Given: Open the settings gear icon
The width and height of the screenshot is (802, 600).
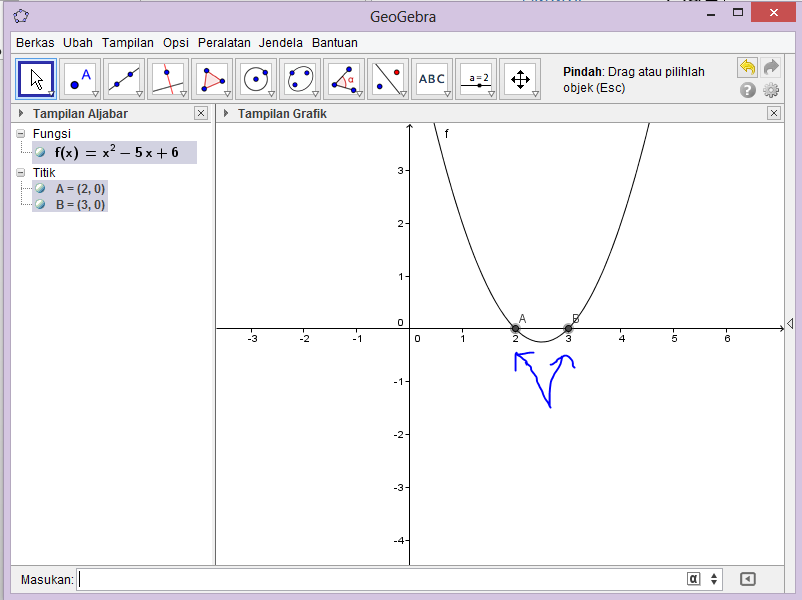Looking at the screenshot, I should click(771, 91).
